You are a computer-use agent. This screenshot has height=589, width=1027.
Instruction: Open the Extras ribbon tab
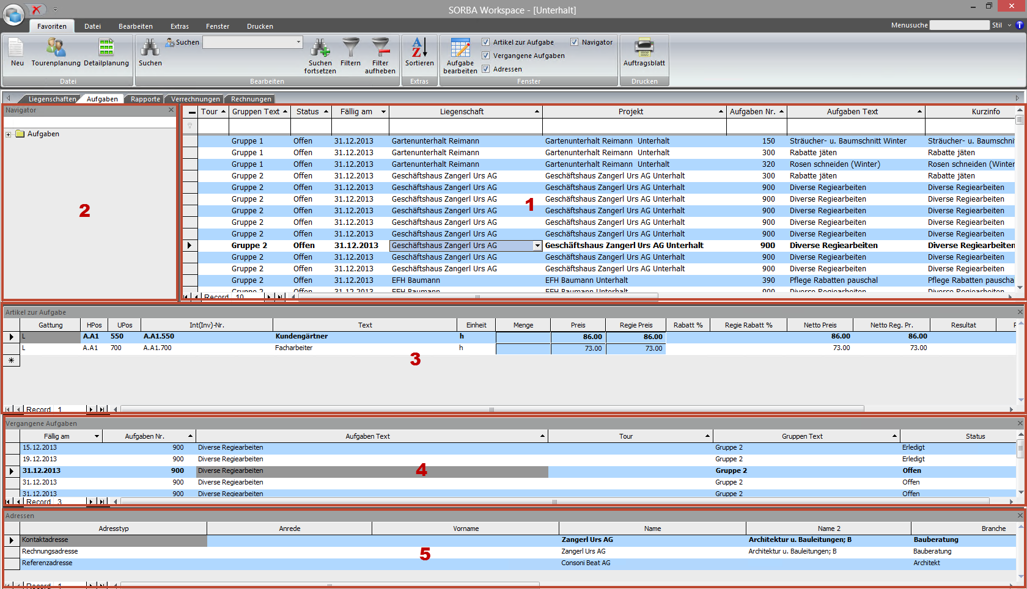coord(179,26)
